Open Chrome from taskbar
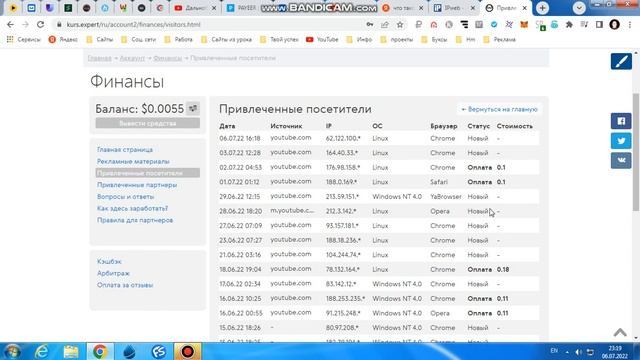 point(100,351)
